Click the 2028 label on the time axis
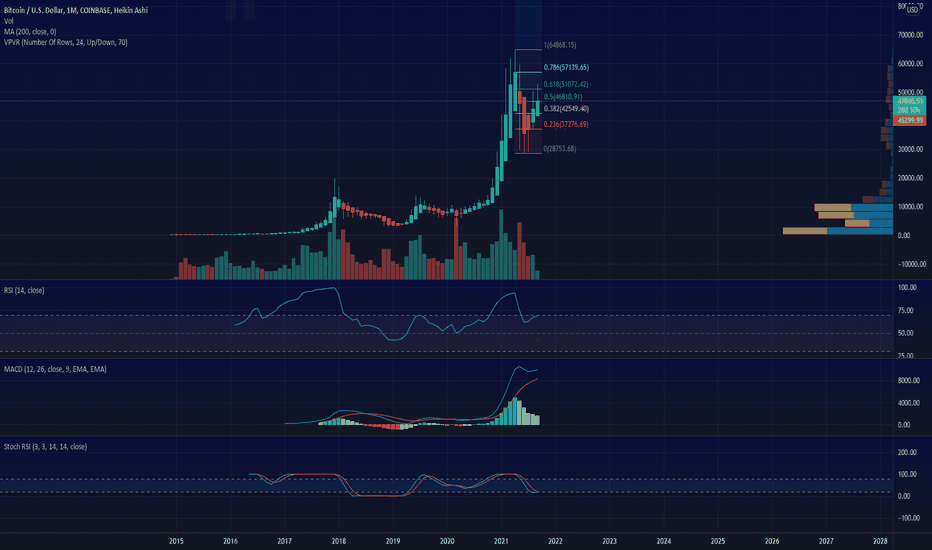 [x=880, y=541]
